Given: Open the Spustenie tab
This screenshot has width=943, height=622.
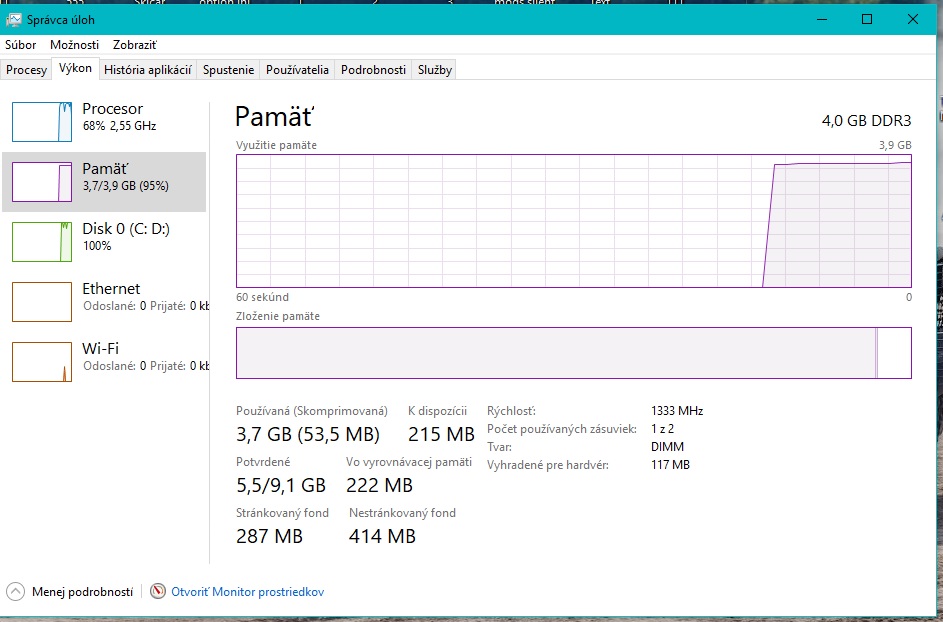Looking at the screenshot, I should [x=228, y=70].
